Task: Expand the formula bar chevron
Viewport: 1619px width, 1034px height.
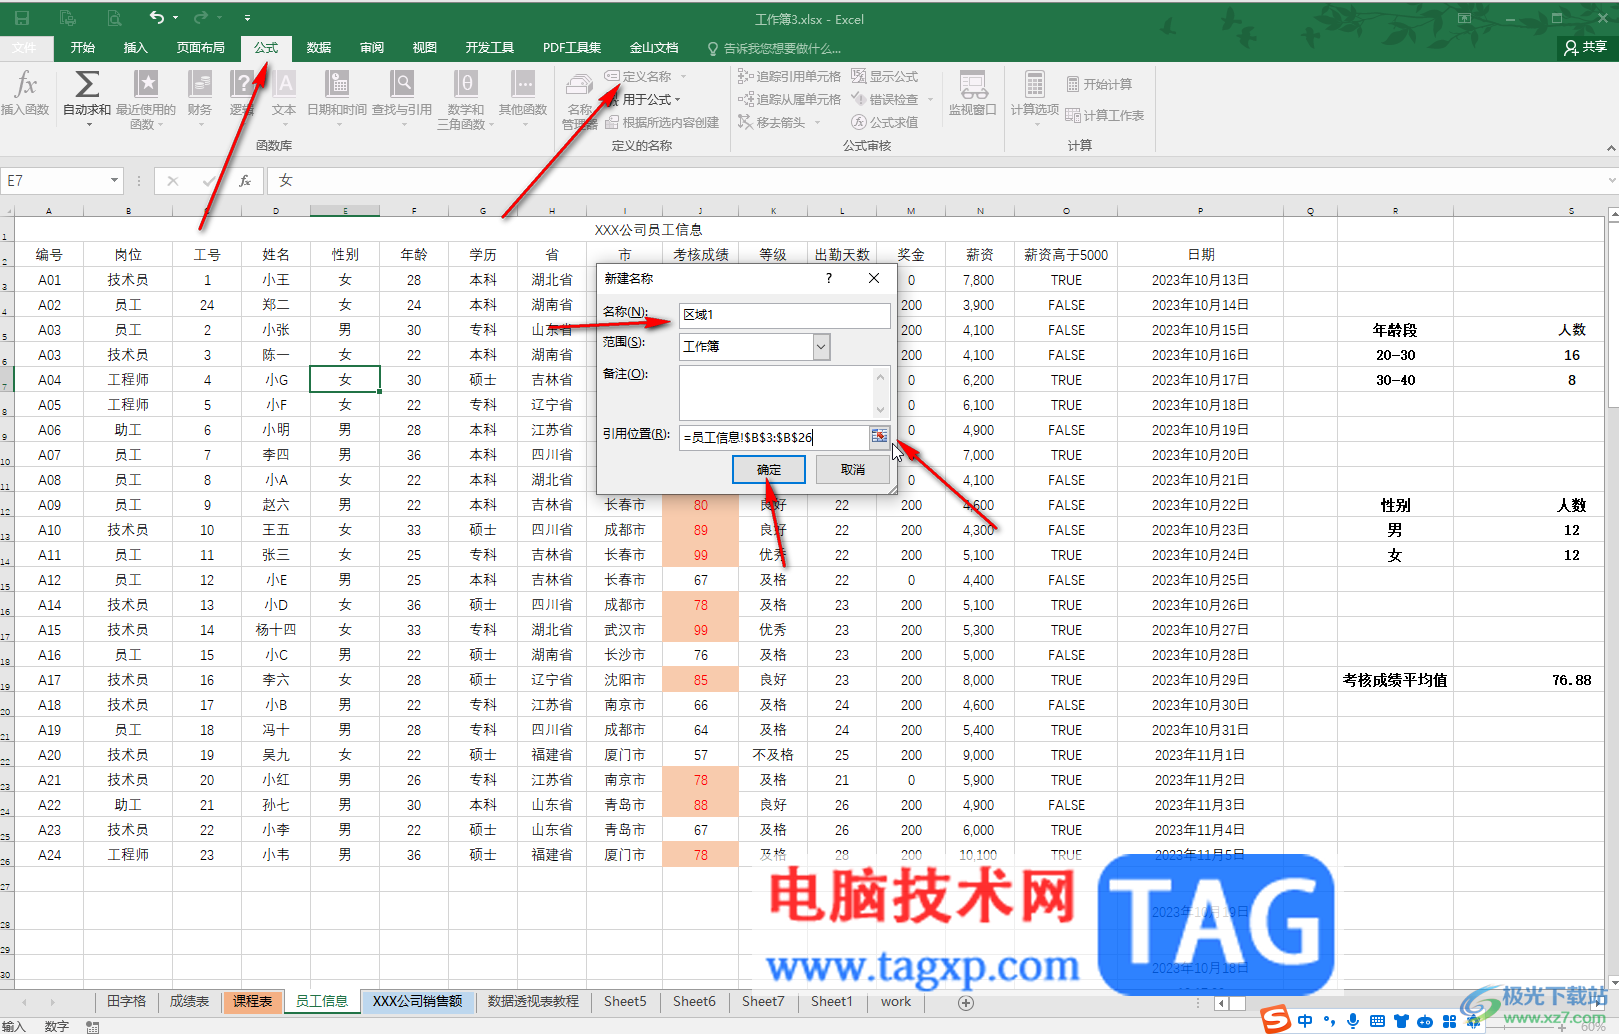Action: coord(1611,181)
